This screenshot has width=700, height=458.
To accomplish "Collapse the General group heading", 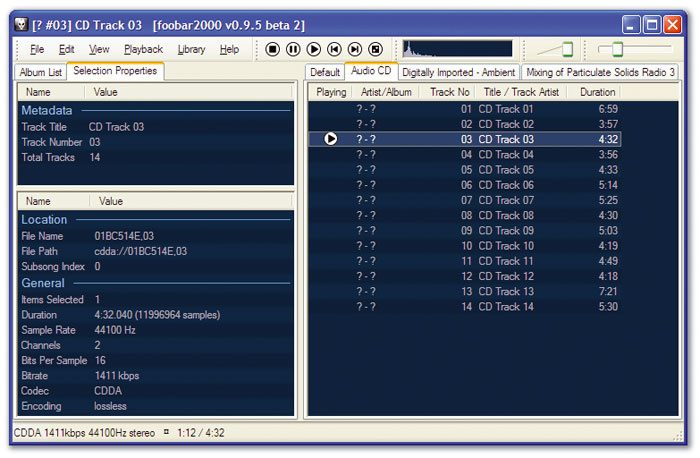I will pyautogui.click(x=43, y=283).
